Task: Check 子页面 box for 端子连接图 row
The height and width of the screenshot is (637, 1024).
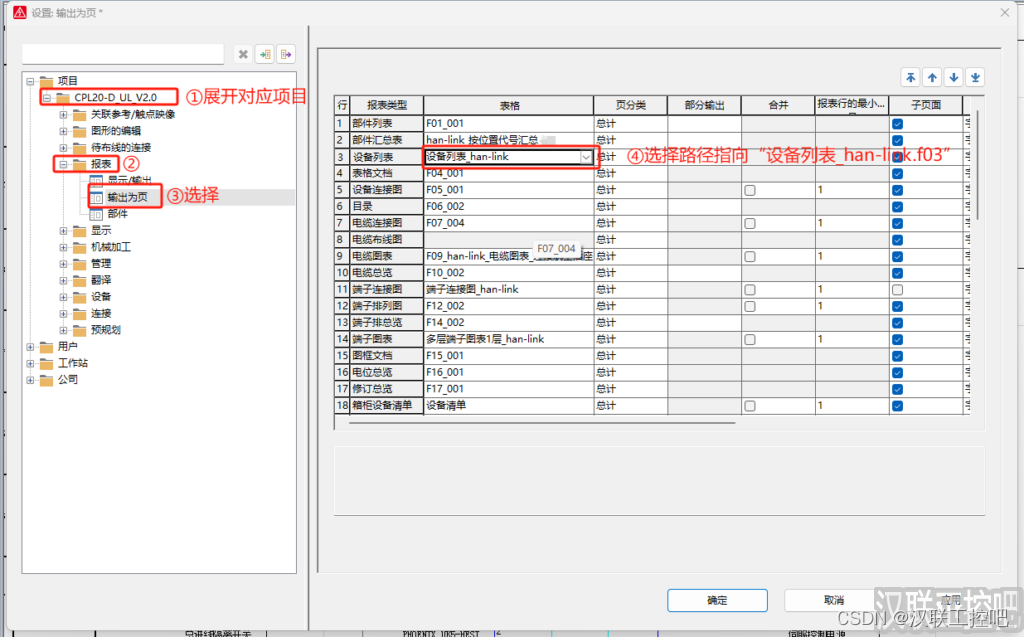Action: [897, 289]
